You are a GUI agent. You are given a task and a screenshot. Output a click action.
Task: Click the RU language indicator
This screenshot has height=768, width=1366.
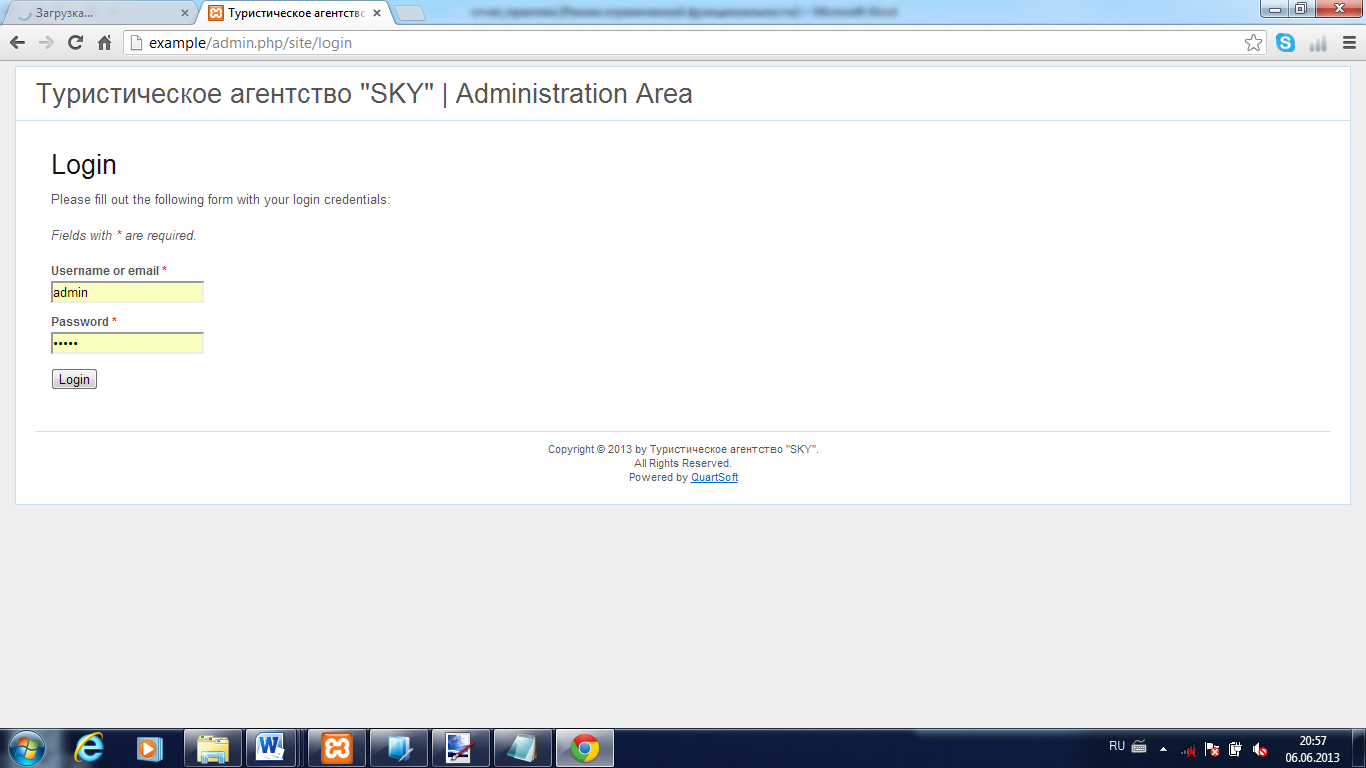(x=1117, y=746)
